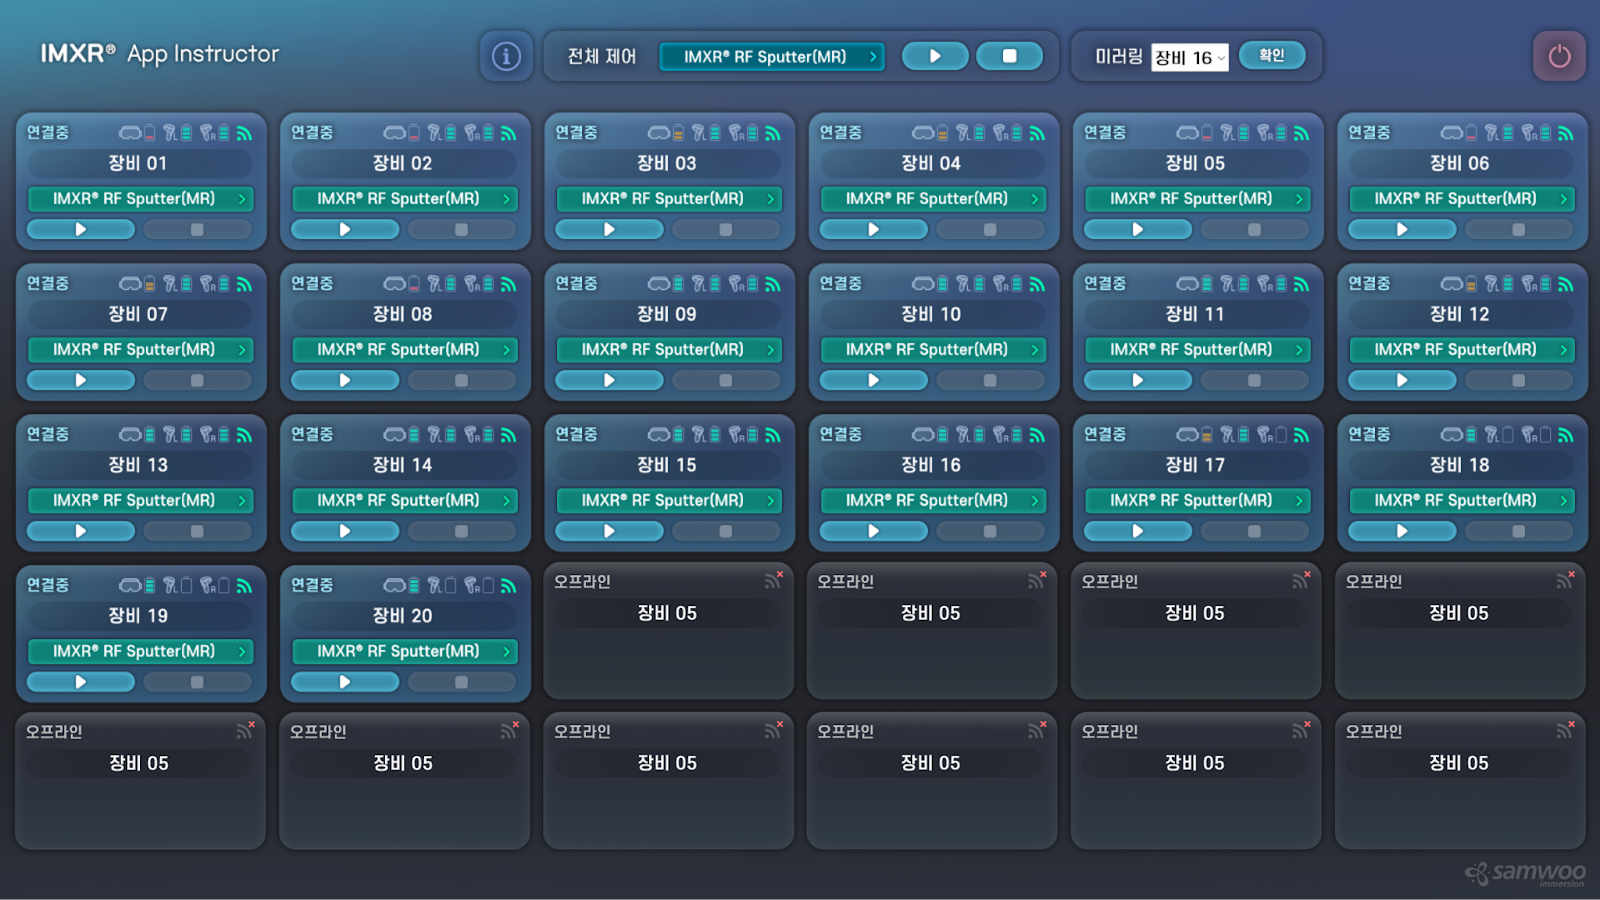Stop playback on 장비 07

click(x=197, y=381)
